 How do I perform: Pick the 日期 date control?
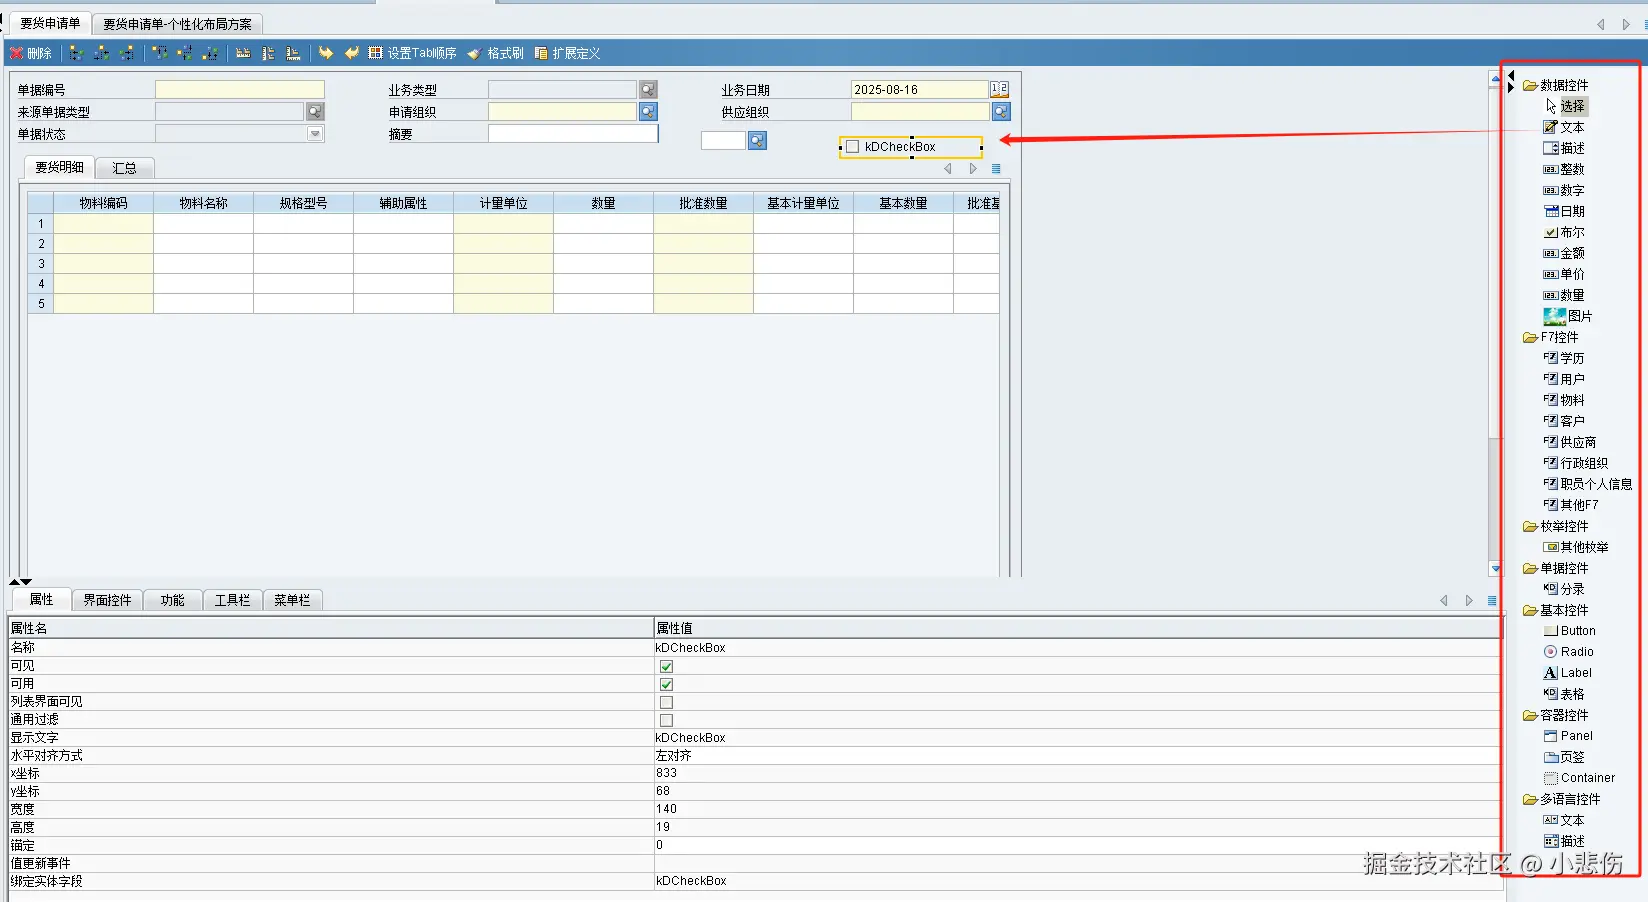[x=1564, y=211]
